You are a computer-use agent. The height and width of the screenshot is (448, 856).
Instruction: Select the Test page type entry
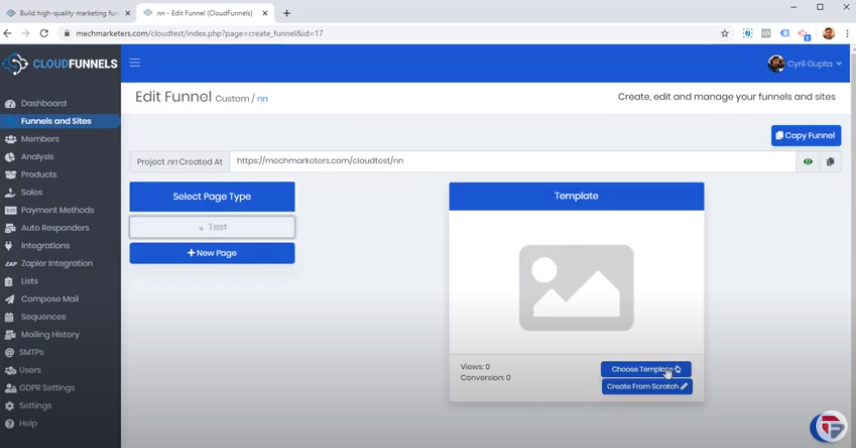pyautogui.click(x=212, y=227)
